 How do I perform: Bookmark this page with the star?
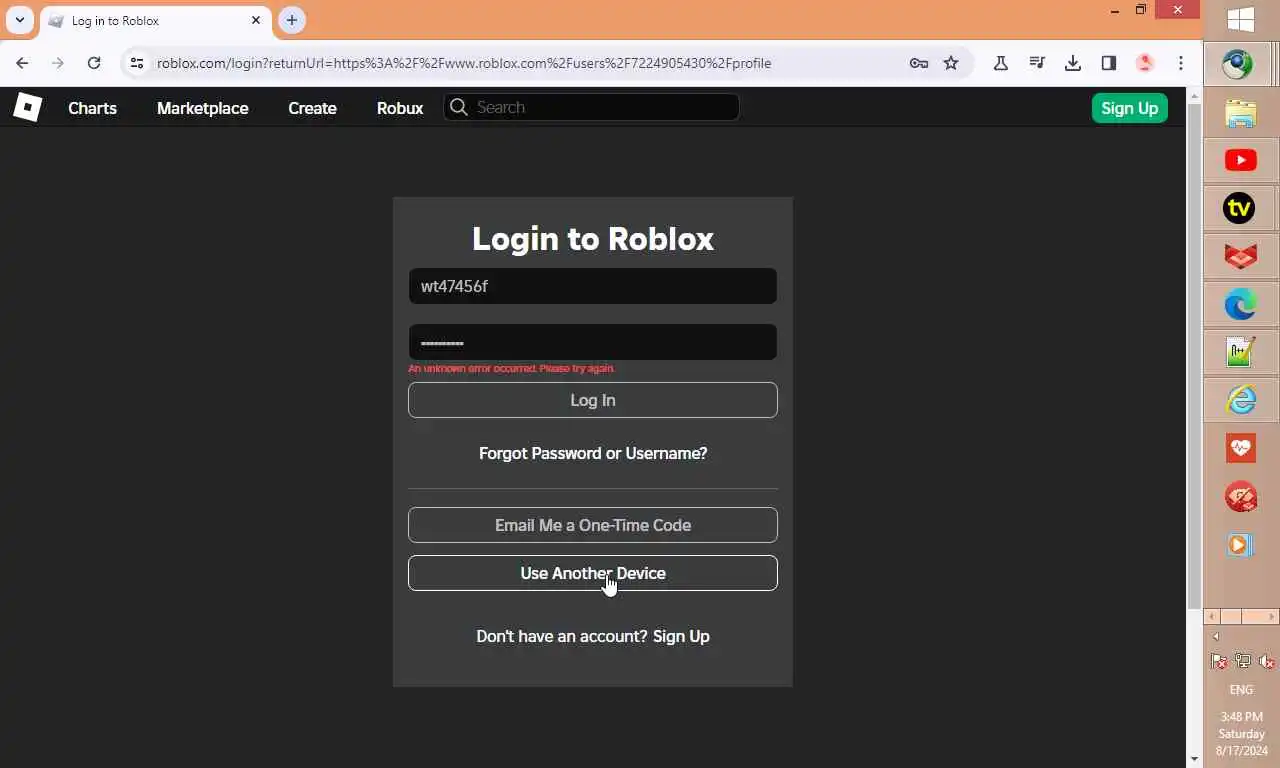coord(951,63)
